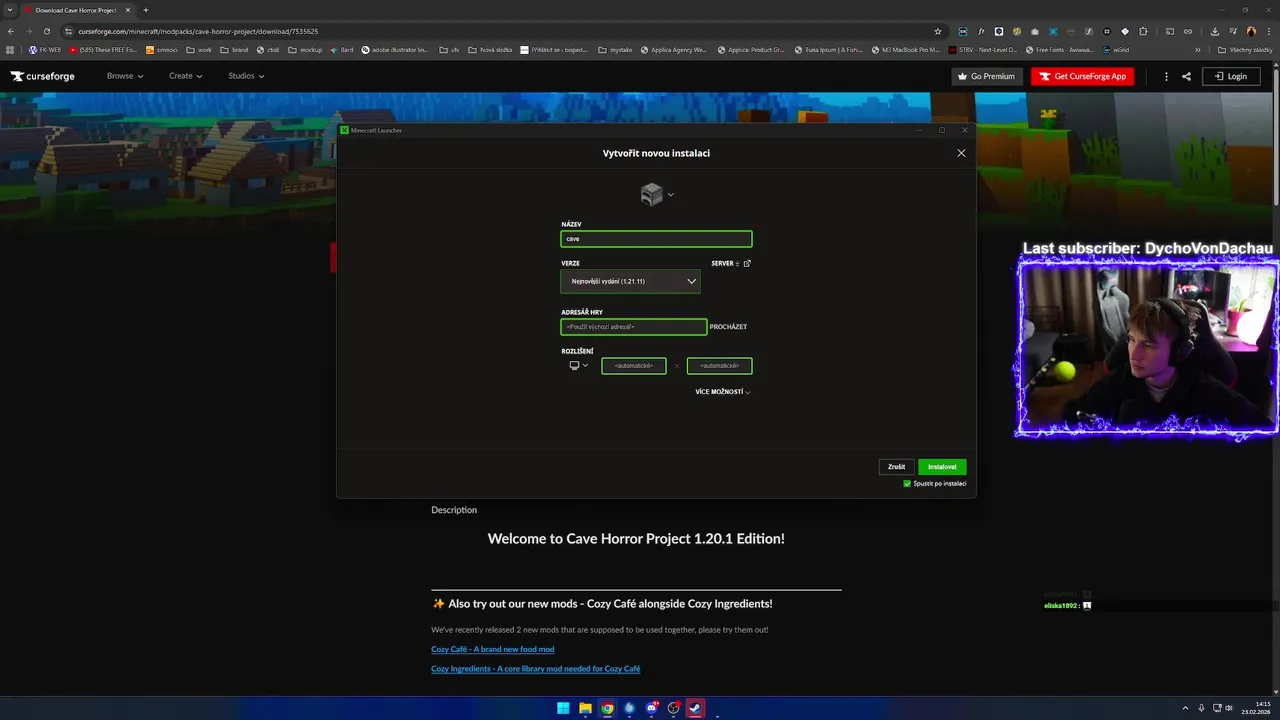Click Go Premium button
This screenshot has width=1280, height=720.
[987, 76]
